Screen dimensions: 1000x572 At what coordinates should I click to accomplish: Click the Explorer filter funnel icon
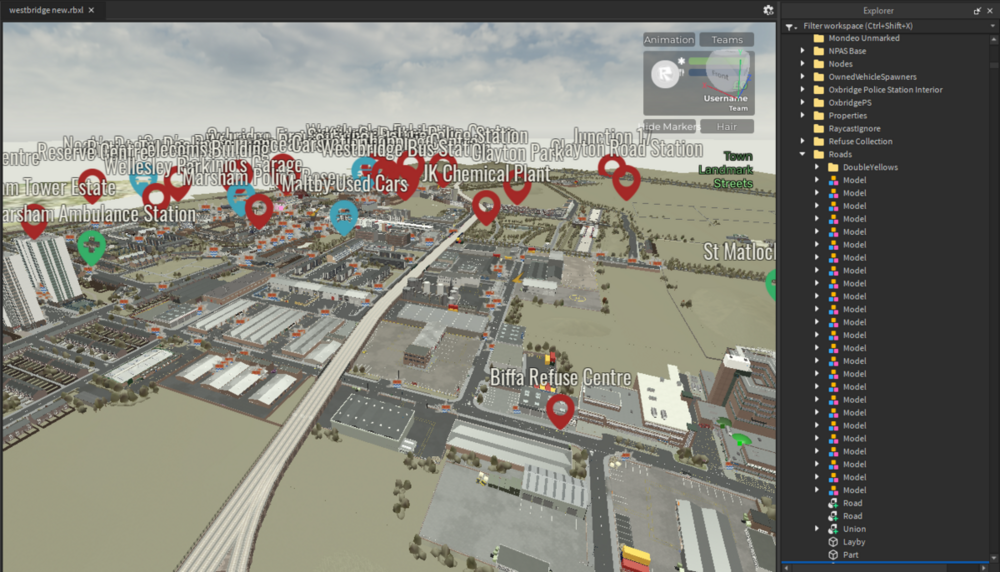click(790, 26)
